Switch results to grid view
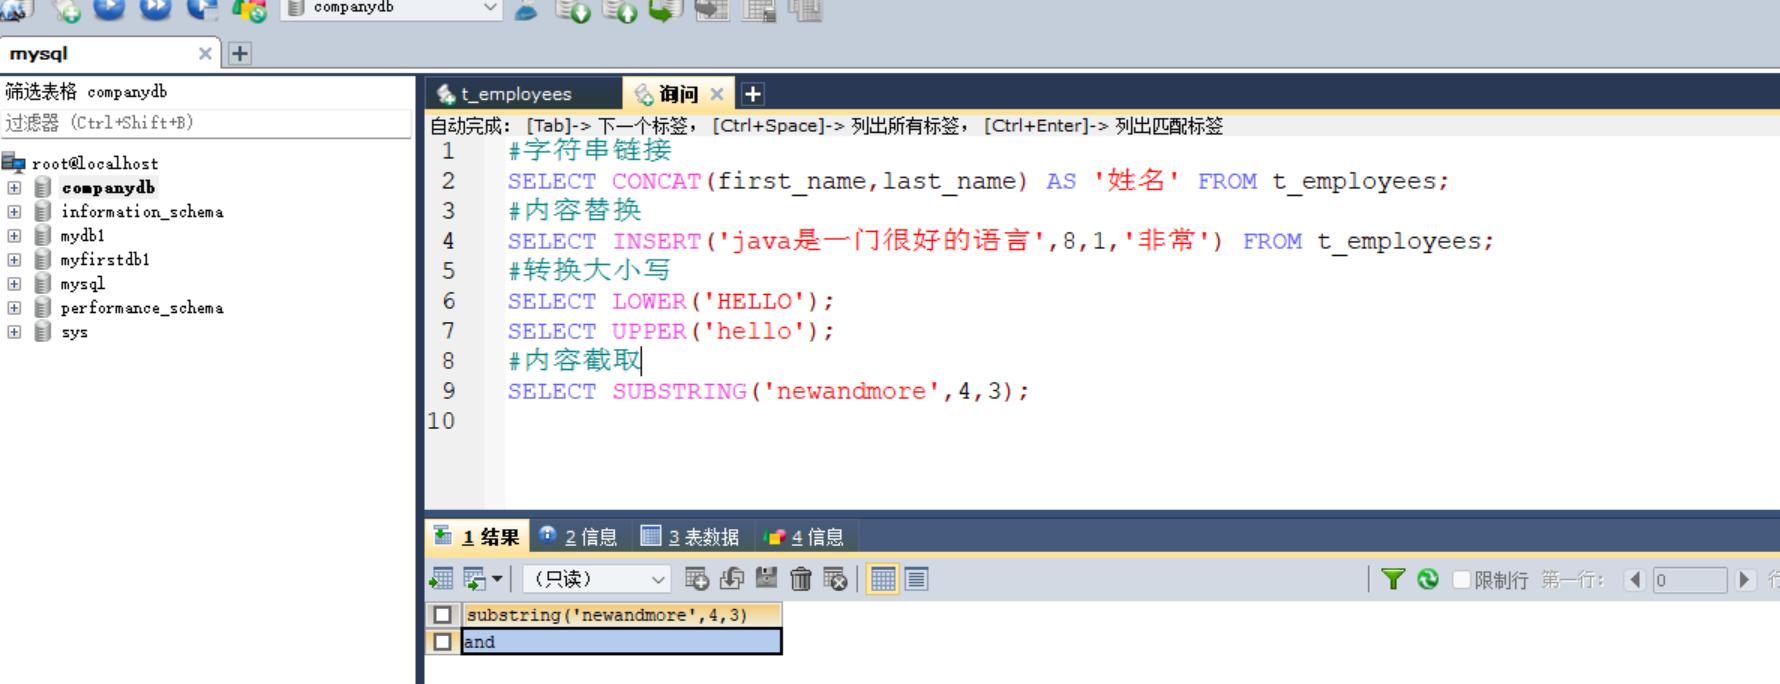 [883, 579]
